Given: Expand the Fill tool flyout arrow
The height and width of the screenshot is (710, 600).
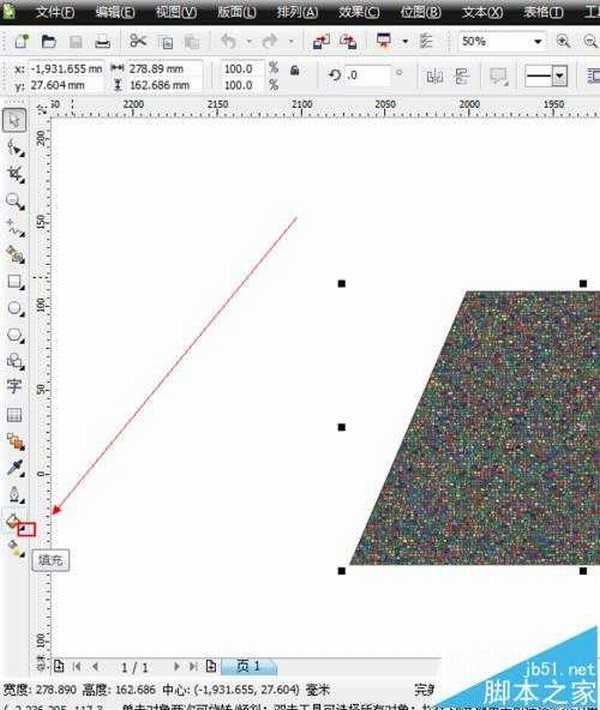Looking at the screenshot, I should click(27, 528).
